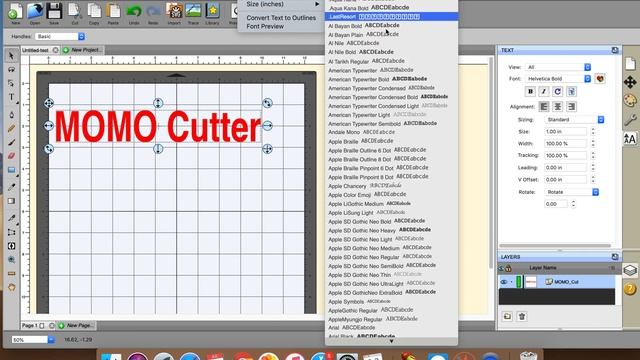Click the green color bar of MOMO_Cut layer

519,282
